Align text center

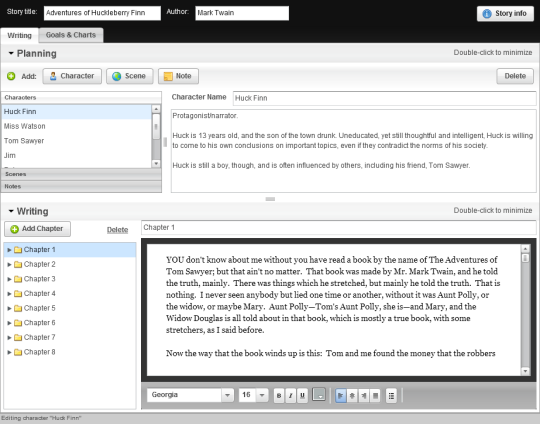pyautogui.click(x=352, y=396)
